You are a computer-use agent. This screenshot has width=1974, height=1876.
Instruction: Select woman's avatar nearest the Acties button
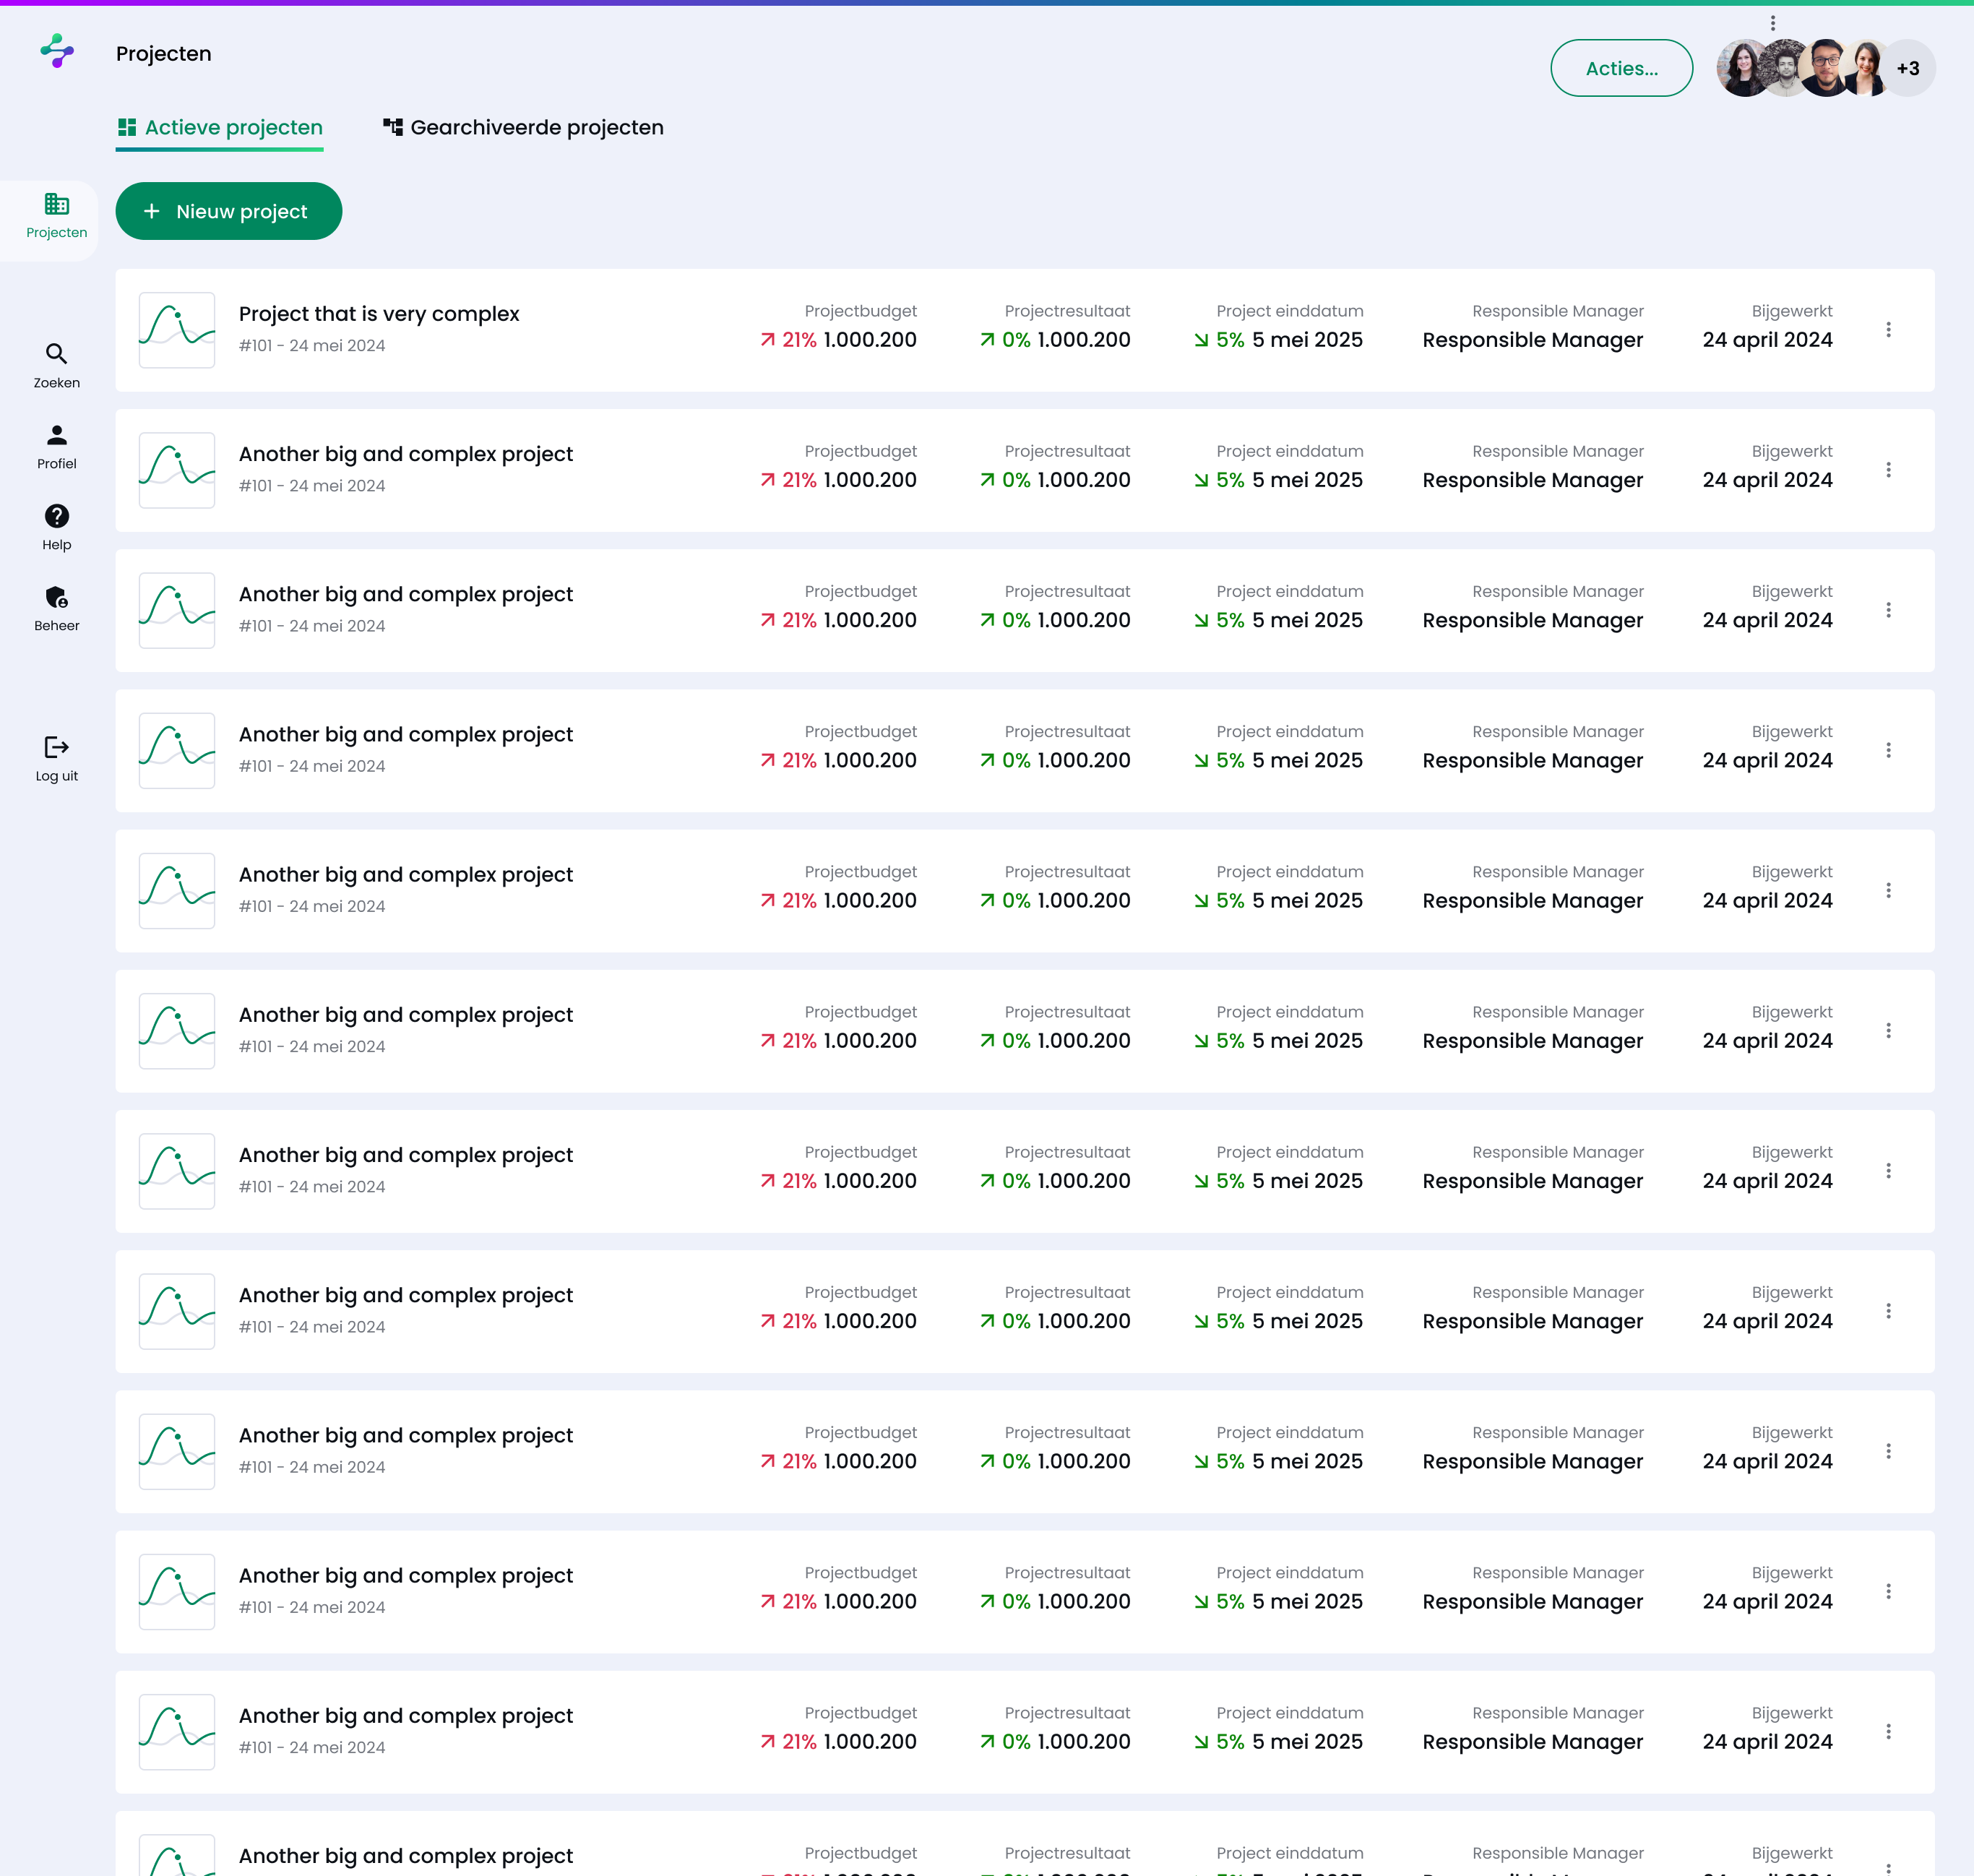(1744, 68)
